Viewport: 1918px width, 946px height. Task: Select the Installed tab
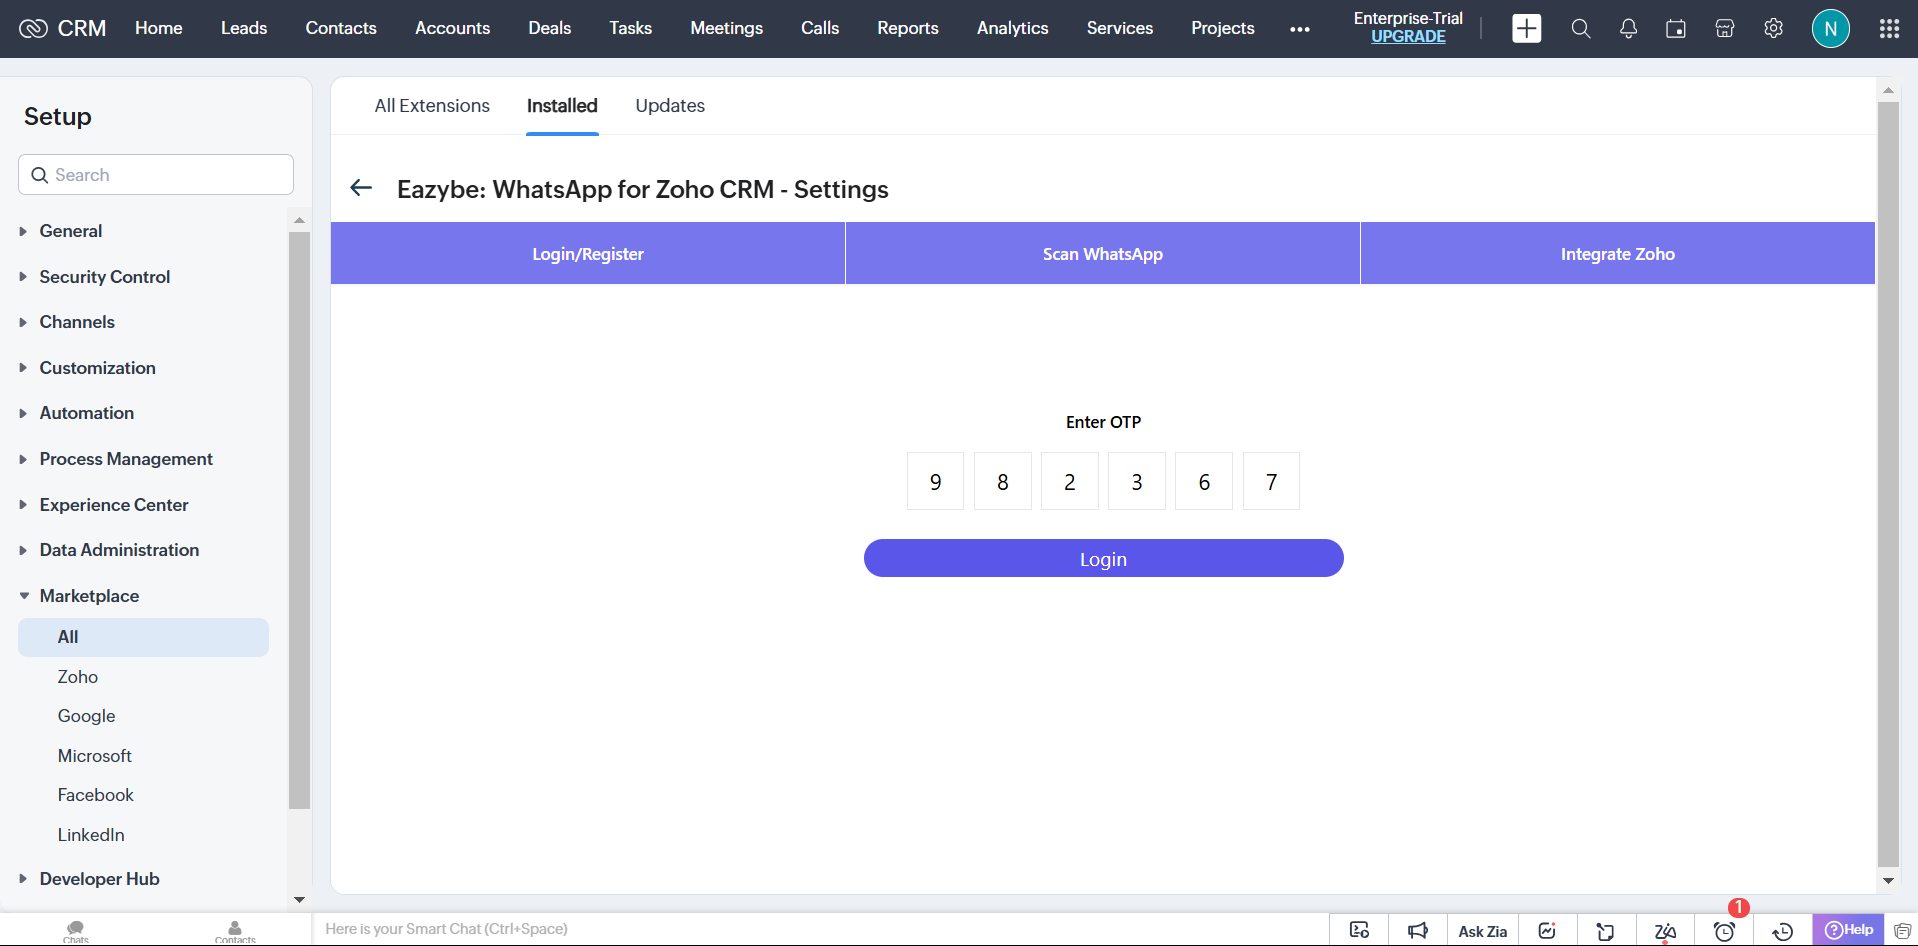tap(562, 106)
